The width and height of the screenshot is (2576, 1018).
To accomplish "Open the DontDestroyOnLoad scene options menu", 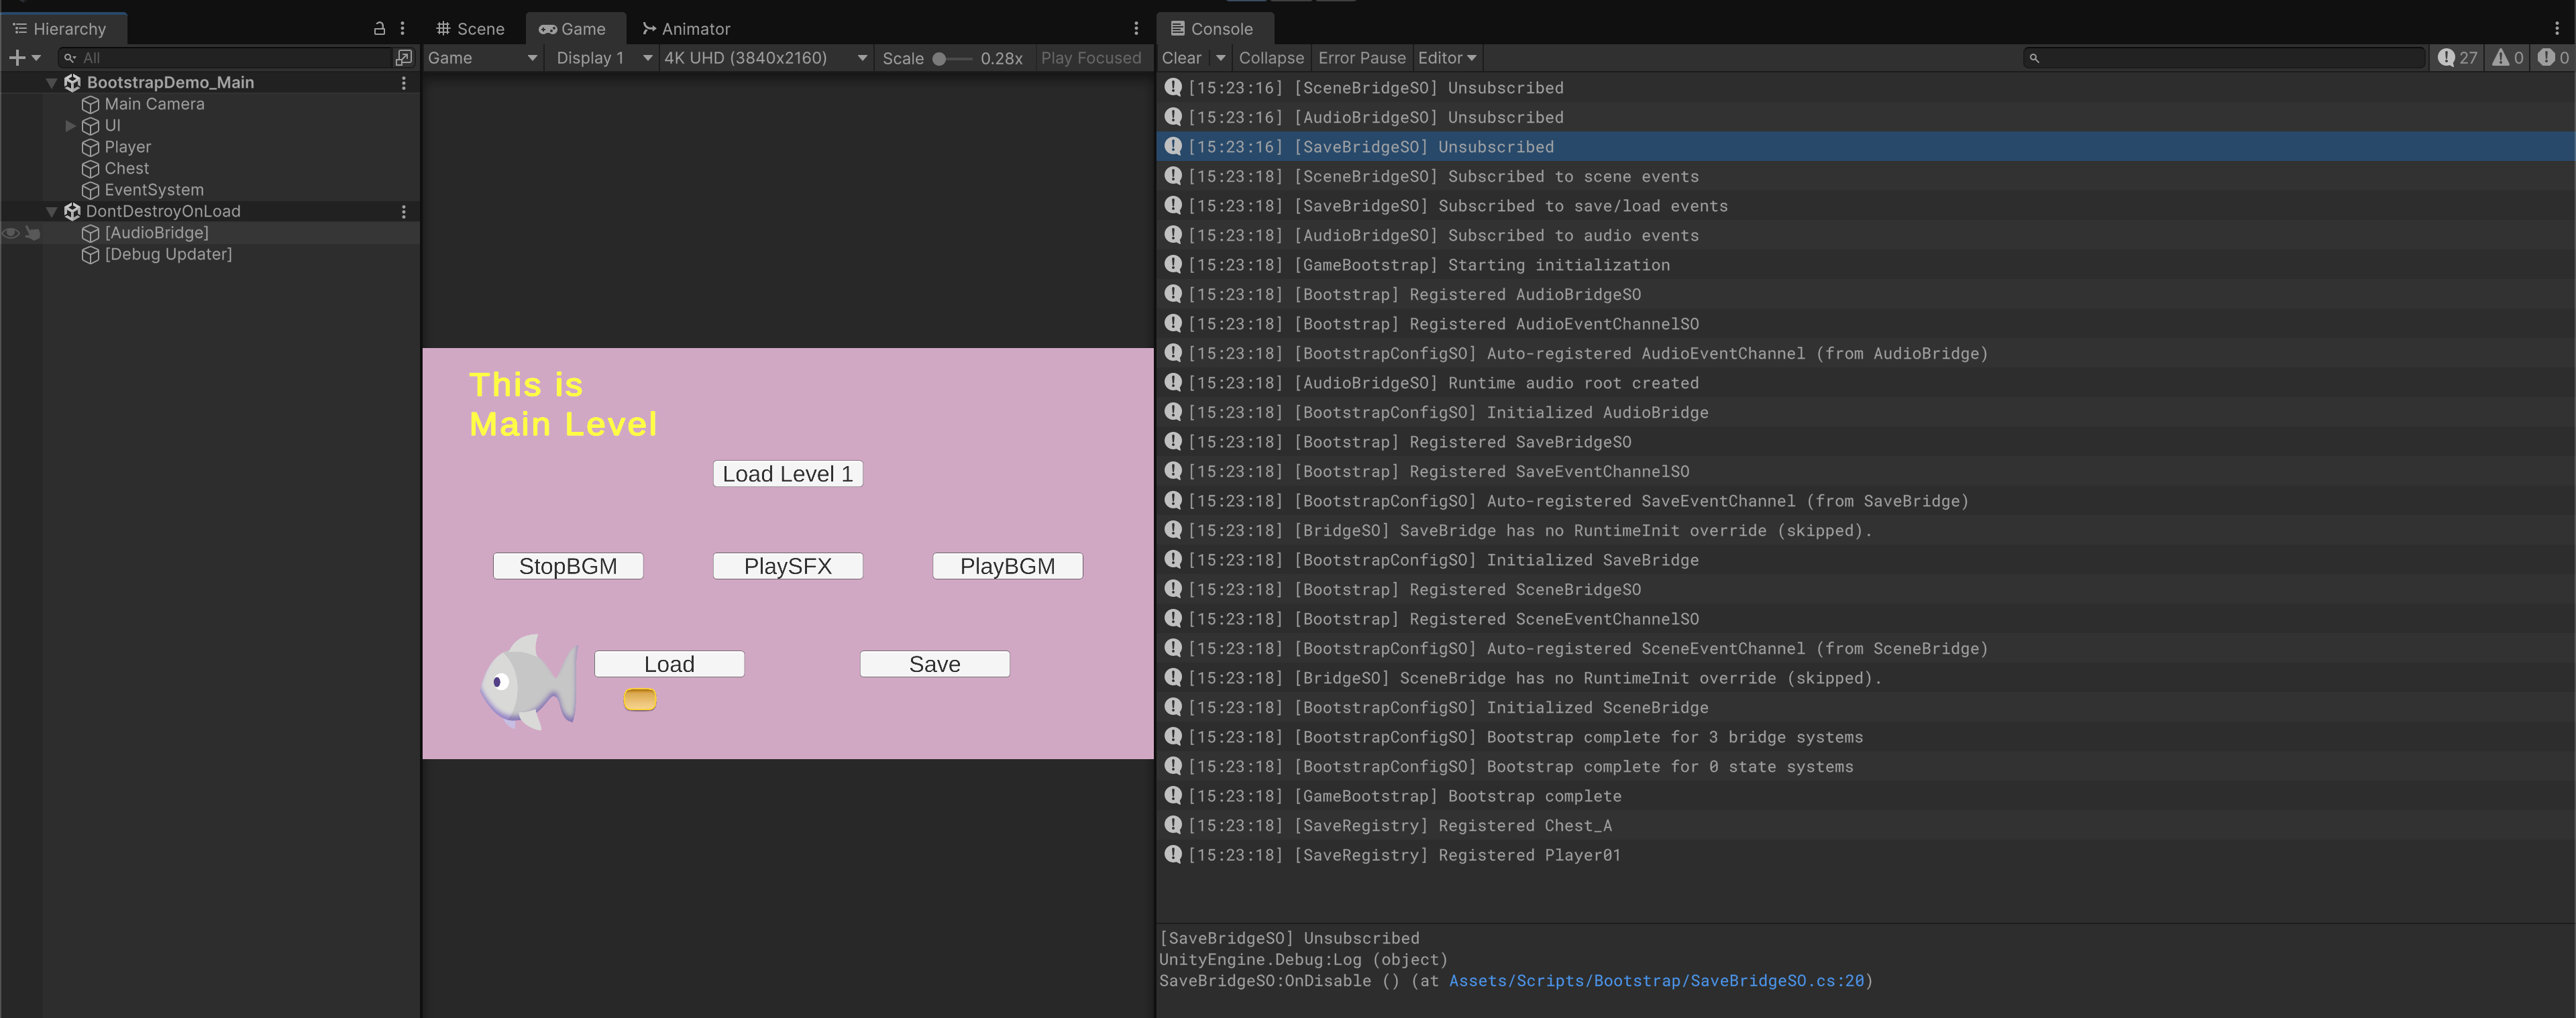I will coord(404,212).
